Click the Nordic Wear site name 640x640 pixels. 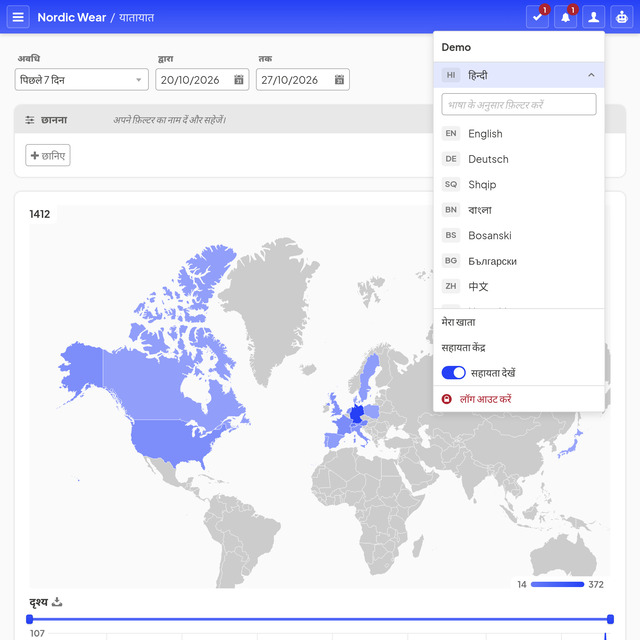71,18
